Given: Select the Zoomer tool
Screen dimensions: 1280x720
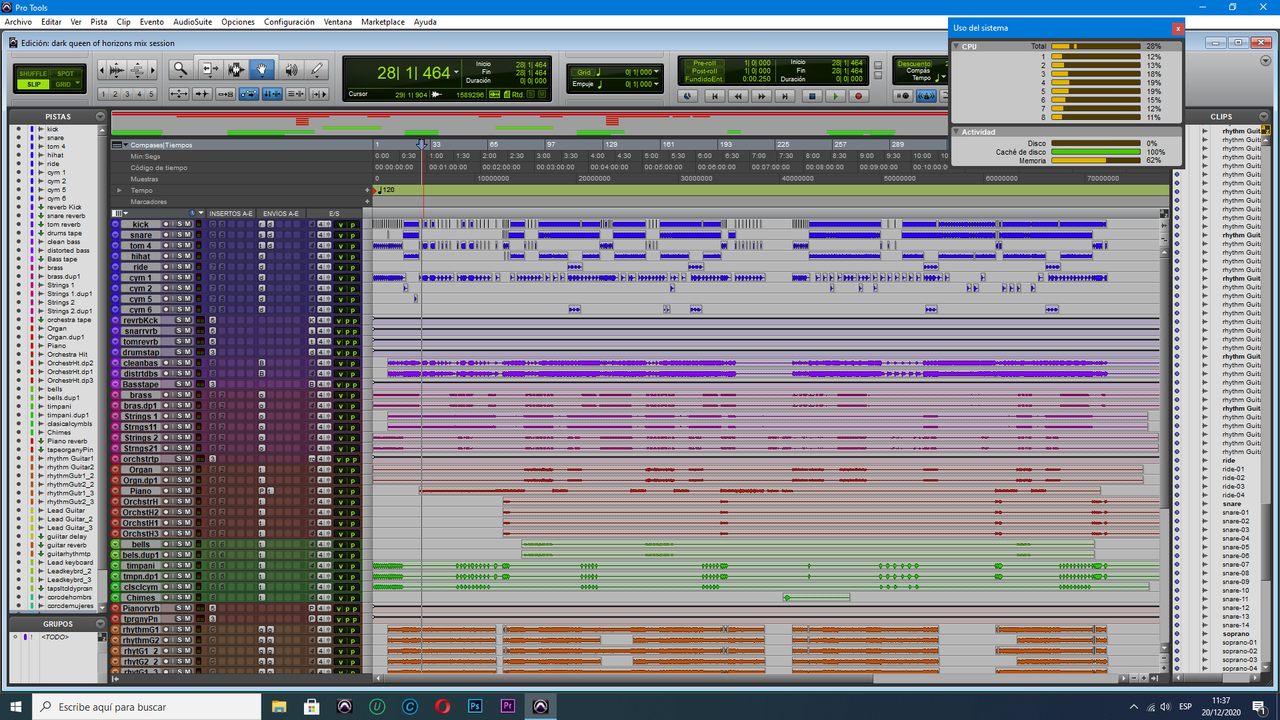Looking at the screenshot, I should pos(181,70).
